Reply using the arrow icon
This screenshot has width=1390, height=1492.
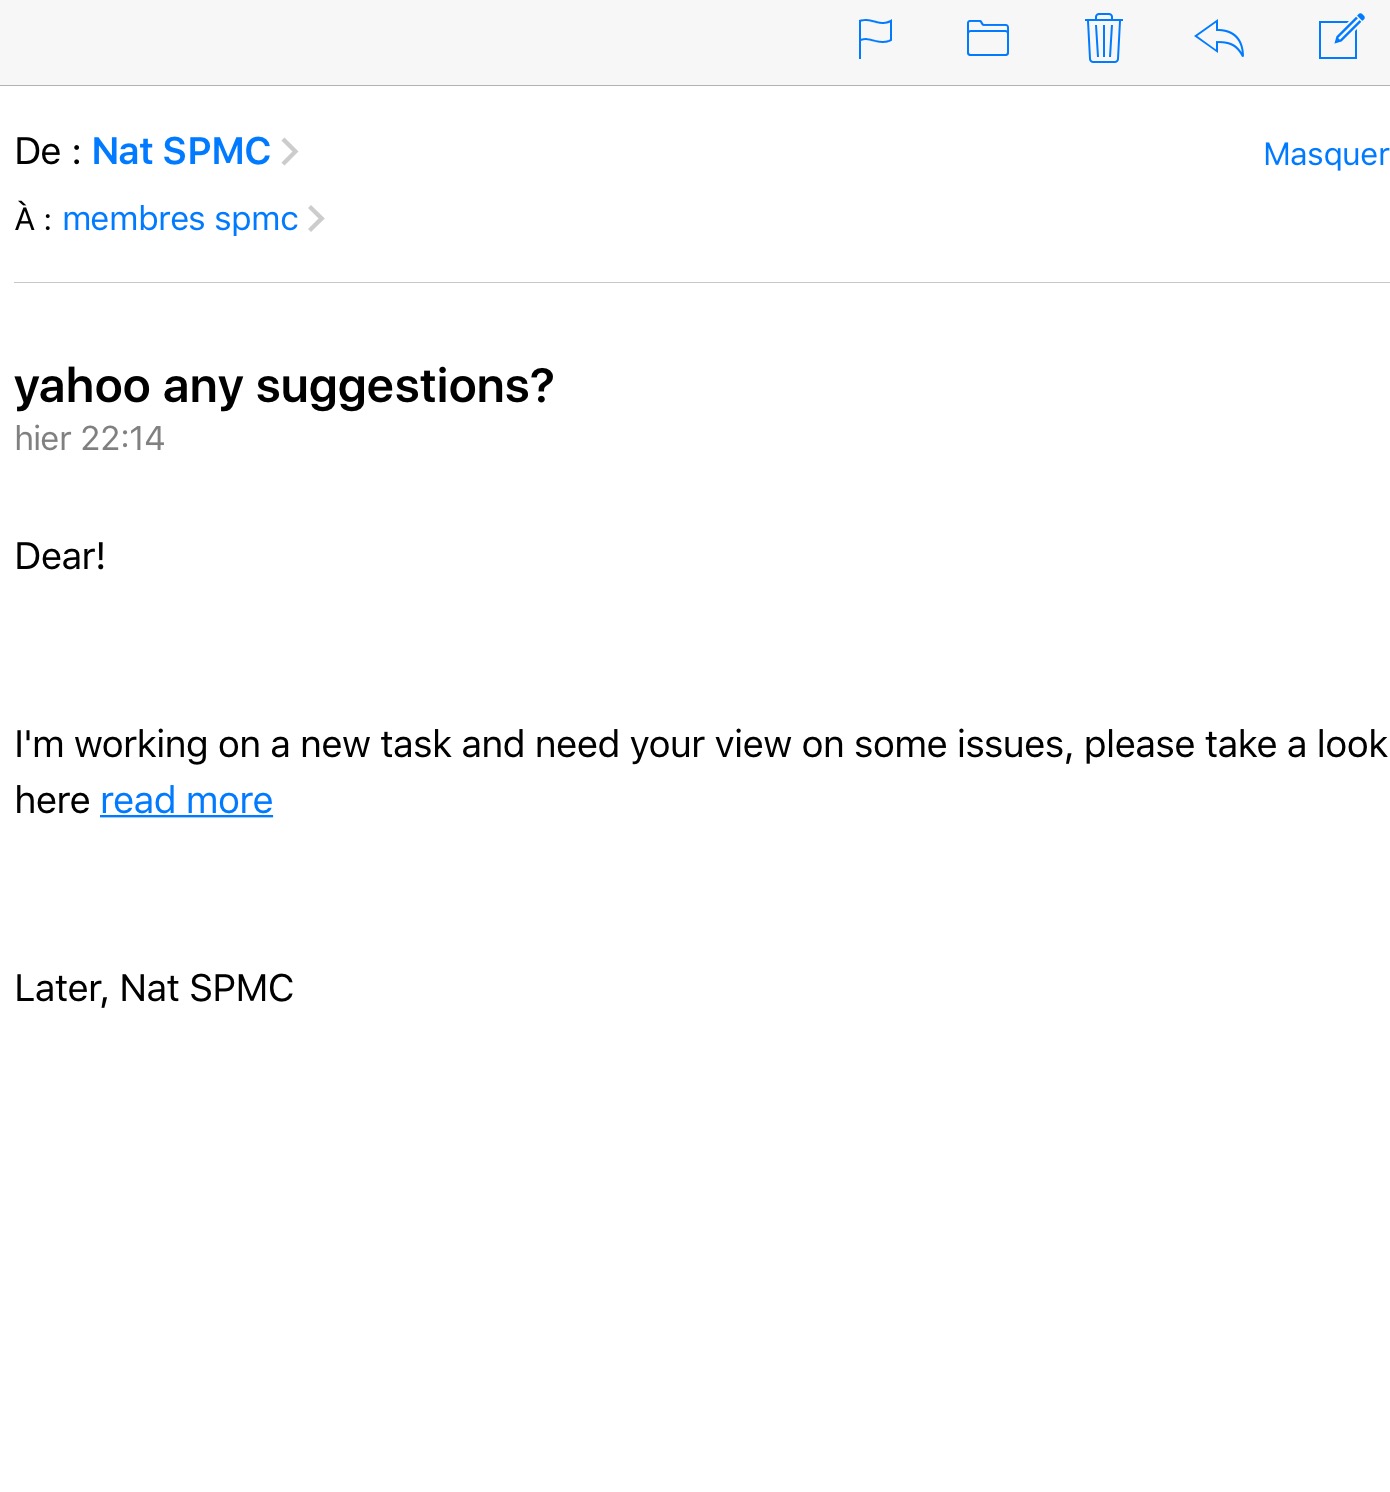click(x=1219, y=40)
